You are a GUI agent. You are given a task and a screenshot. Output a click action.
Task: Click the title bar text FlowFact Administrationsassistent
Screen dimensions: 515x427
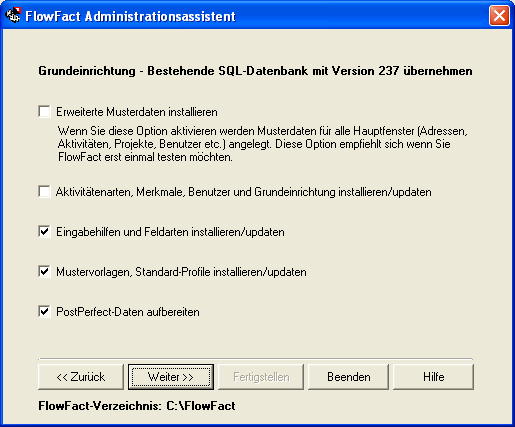(130, 16)
